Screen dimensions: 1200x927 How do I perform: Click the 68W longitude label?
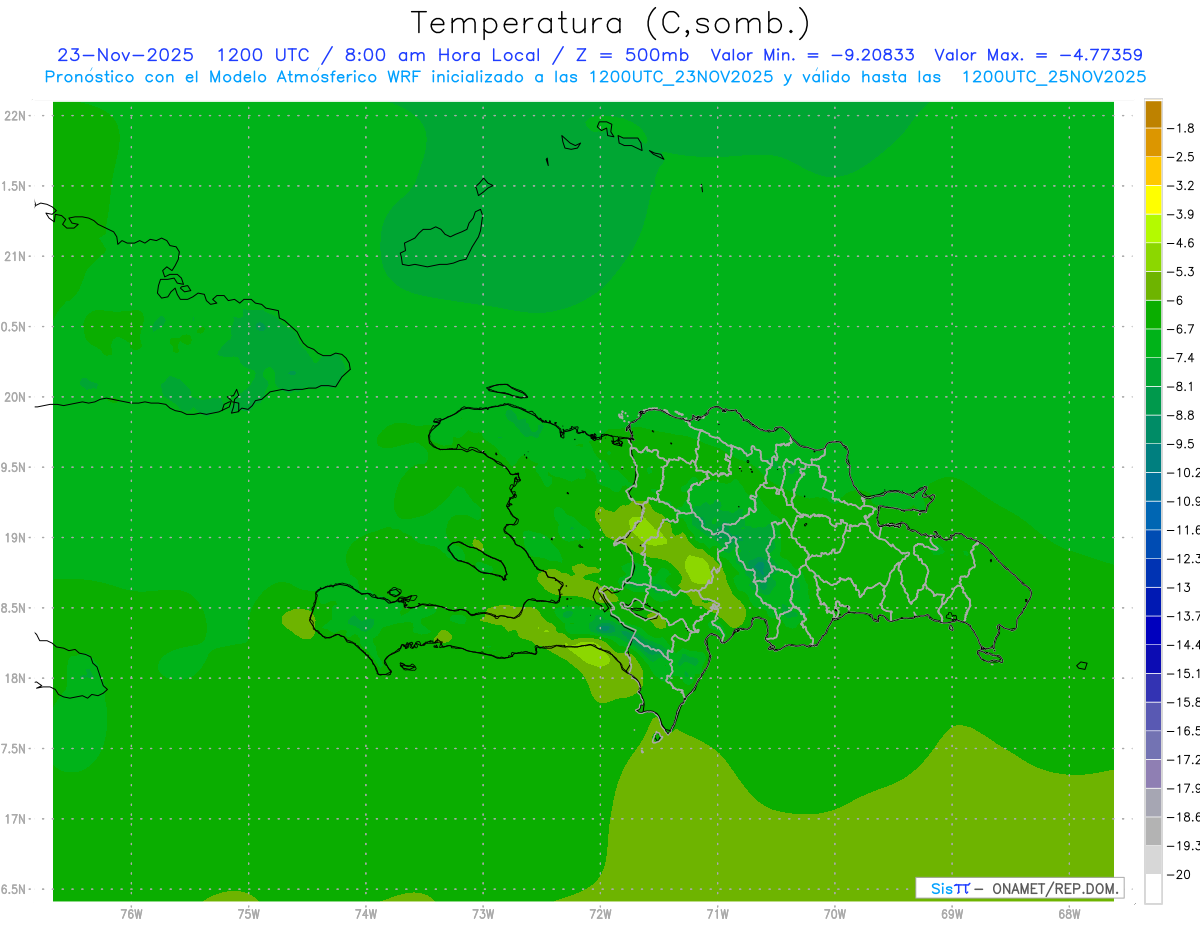point(1068,913)
